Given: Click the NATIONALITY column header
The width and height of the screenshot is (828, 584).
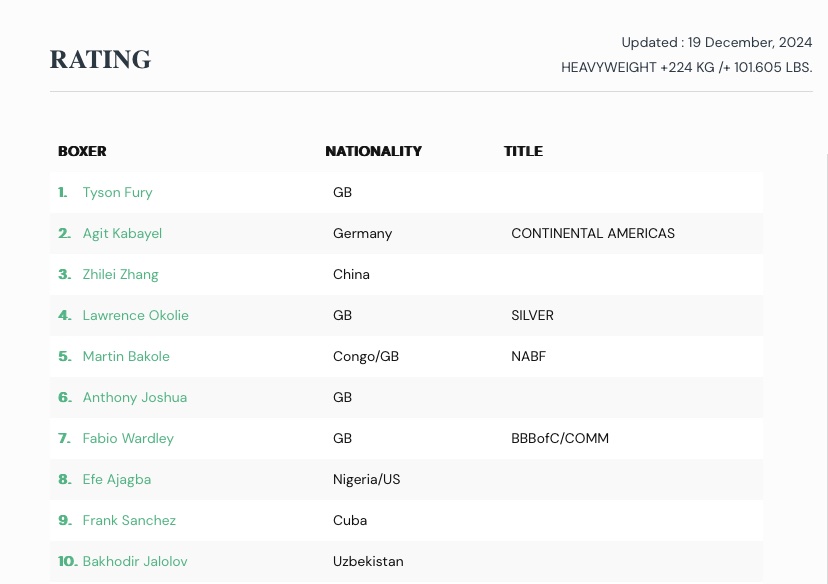Looking at the screenshot, I should [x=373, y=152].
